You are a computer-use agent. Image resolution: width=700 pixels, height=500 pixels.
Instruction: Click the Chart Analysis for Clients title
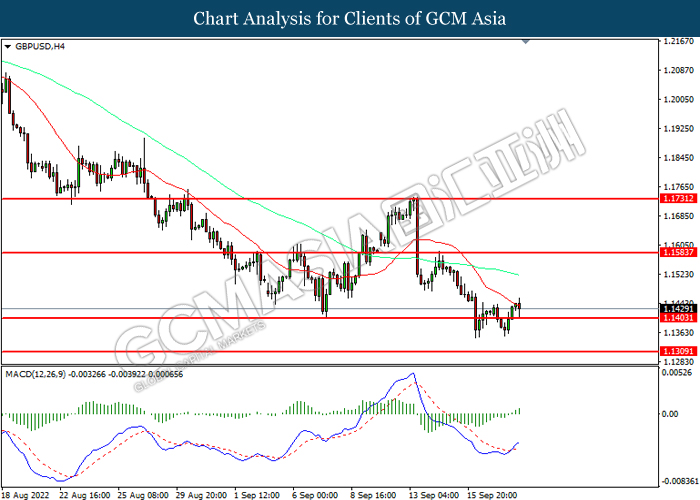click(350, 18)
